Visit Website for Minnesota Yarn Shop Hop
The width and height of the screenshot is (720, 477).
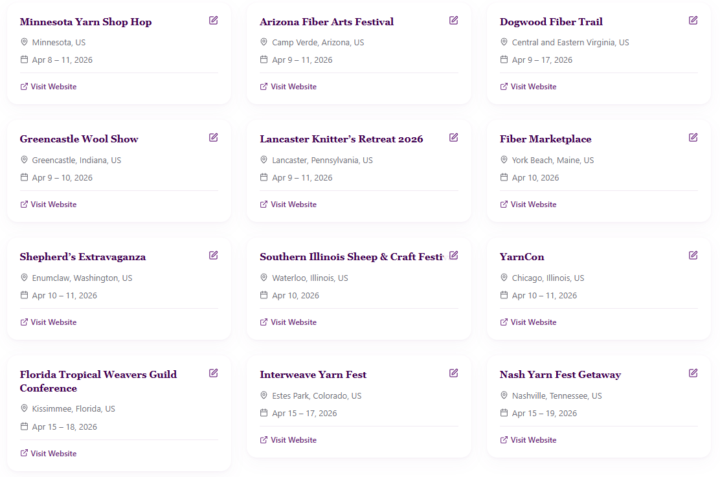click(48, 86)
